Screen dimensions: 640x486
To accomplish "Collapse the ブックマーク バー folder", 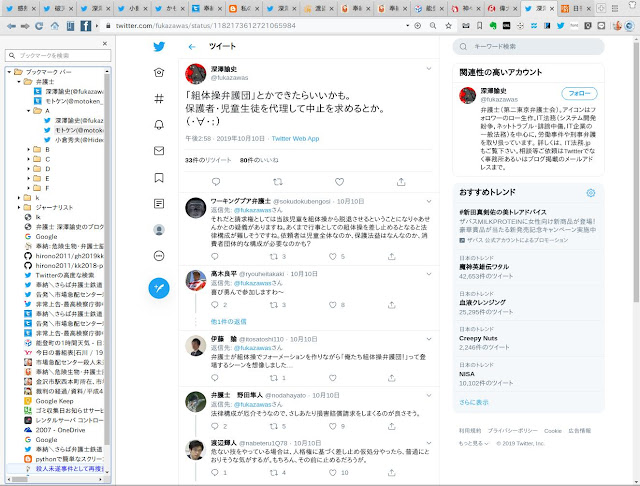I will coord(9,72).
